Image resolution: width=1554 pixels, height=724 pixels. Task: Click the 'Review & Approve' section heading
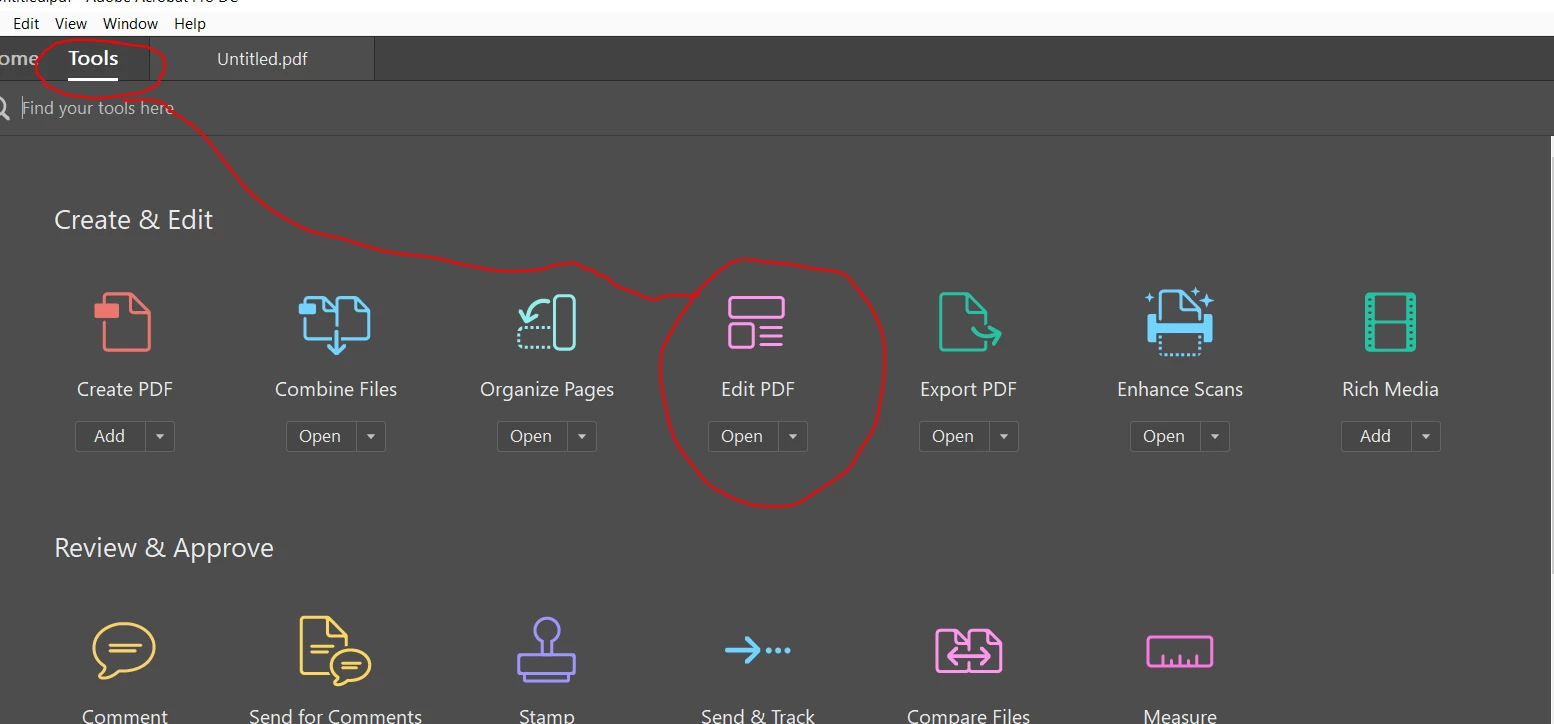tap(164, 548)
